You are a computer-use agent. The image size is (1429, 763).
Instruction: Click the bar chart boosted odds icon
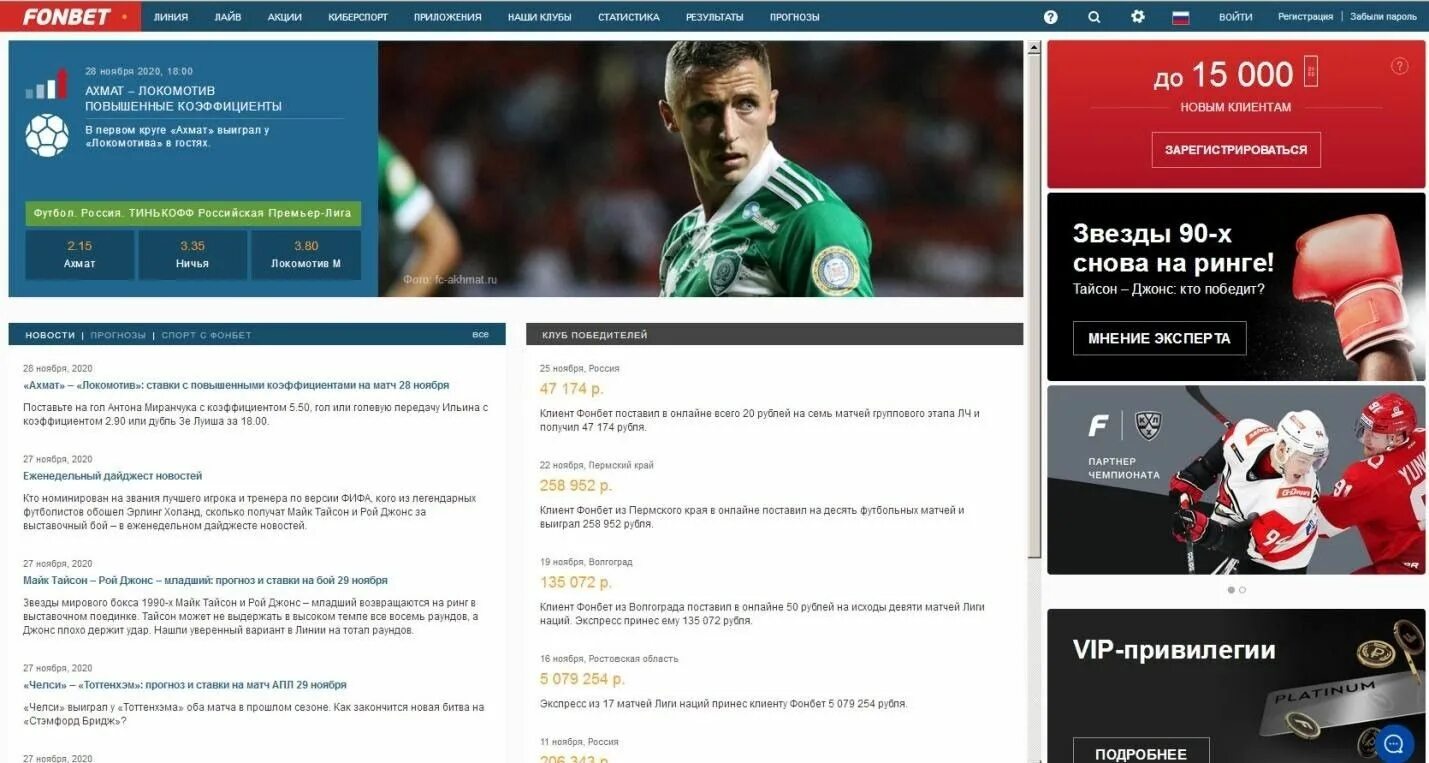click(x=47, y=84)
